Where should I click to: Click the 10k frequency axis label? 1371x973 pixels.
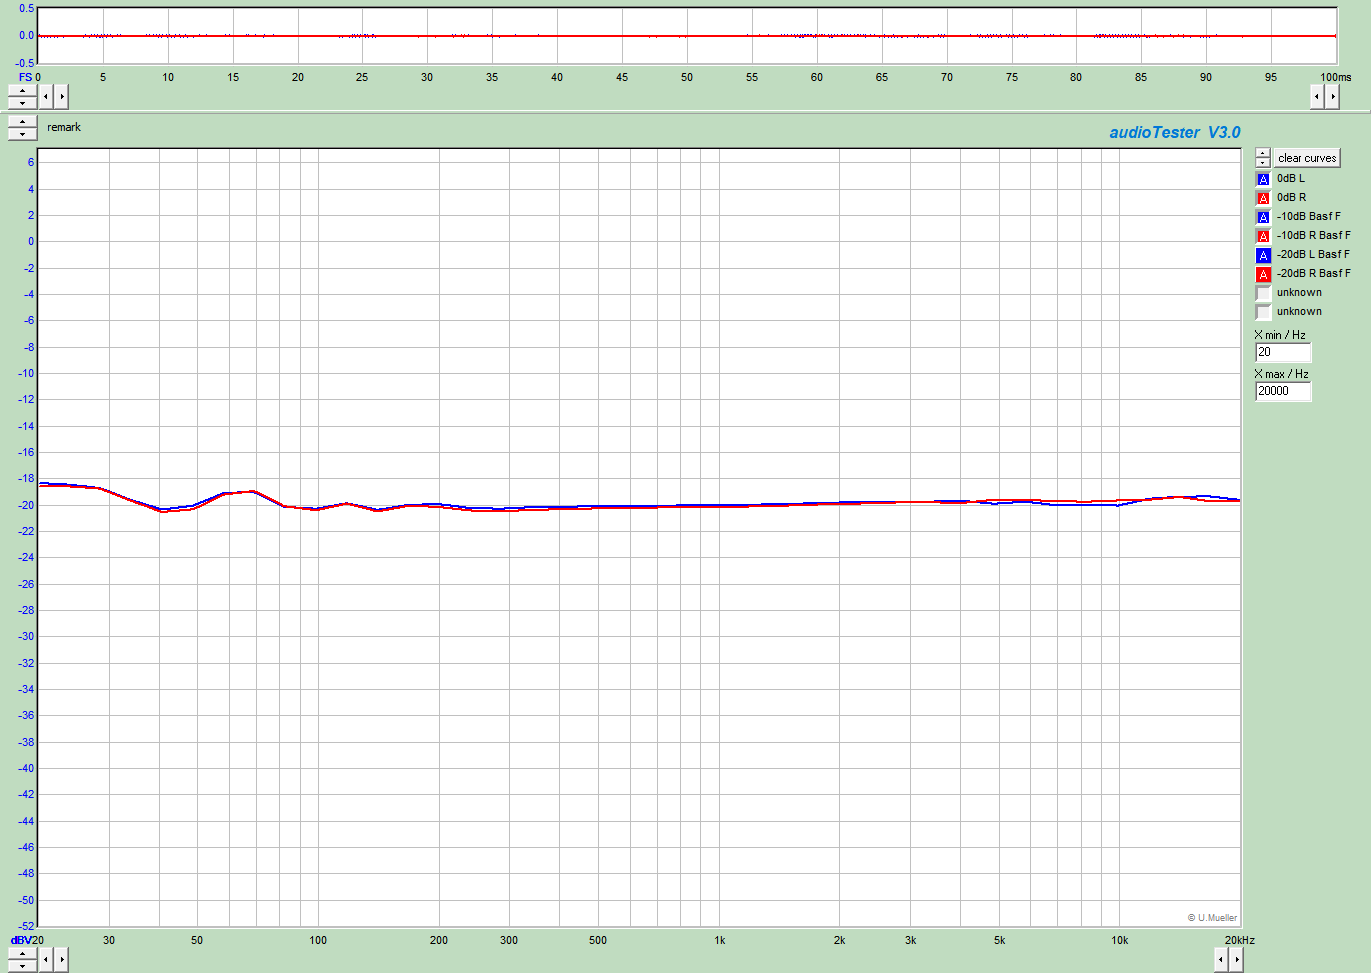[x=1120, y=940]
